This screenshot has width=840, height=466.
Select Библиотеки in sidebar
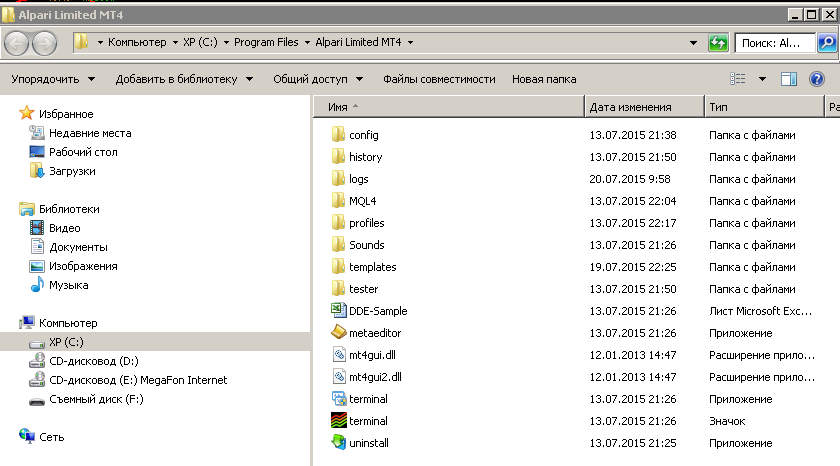69,209
